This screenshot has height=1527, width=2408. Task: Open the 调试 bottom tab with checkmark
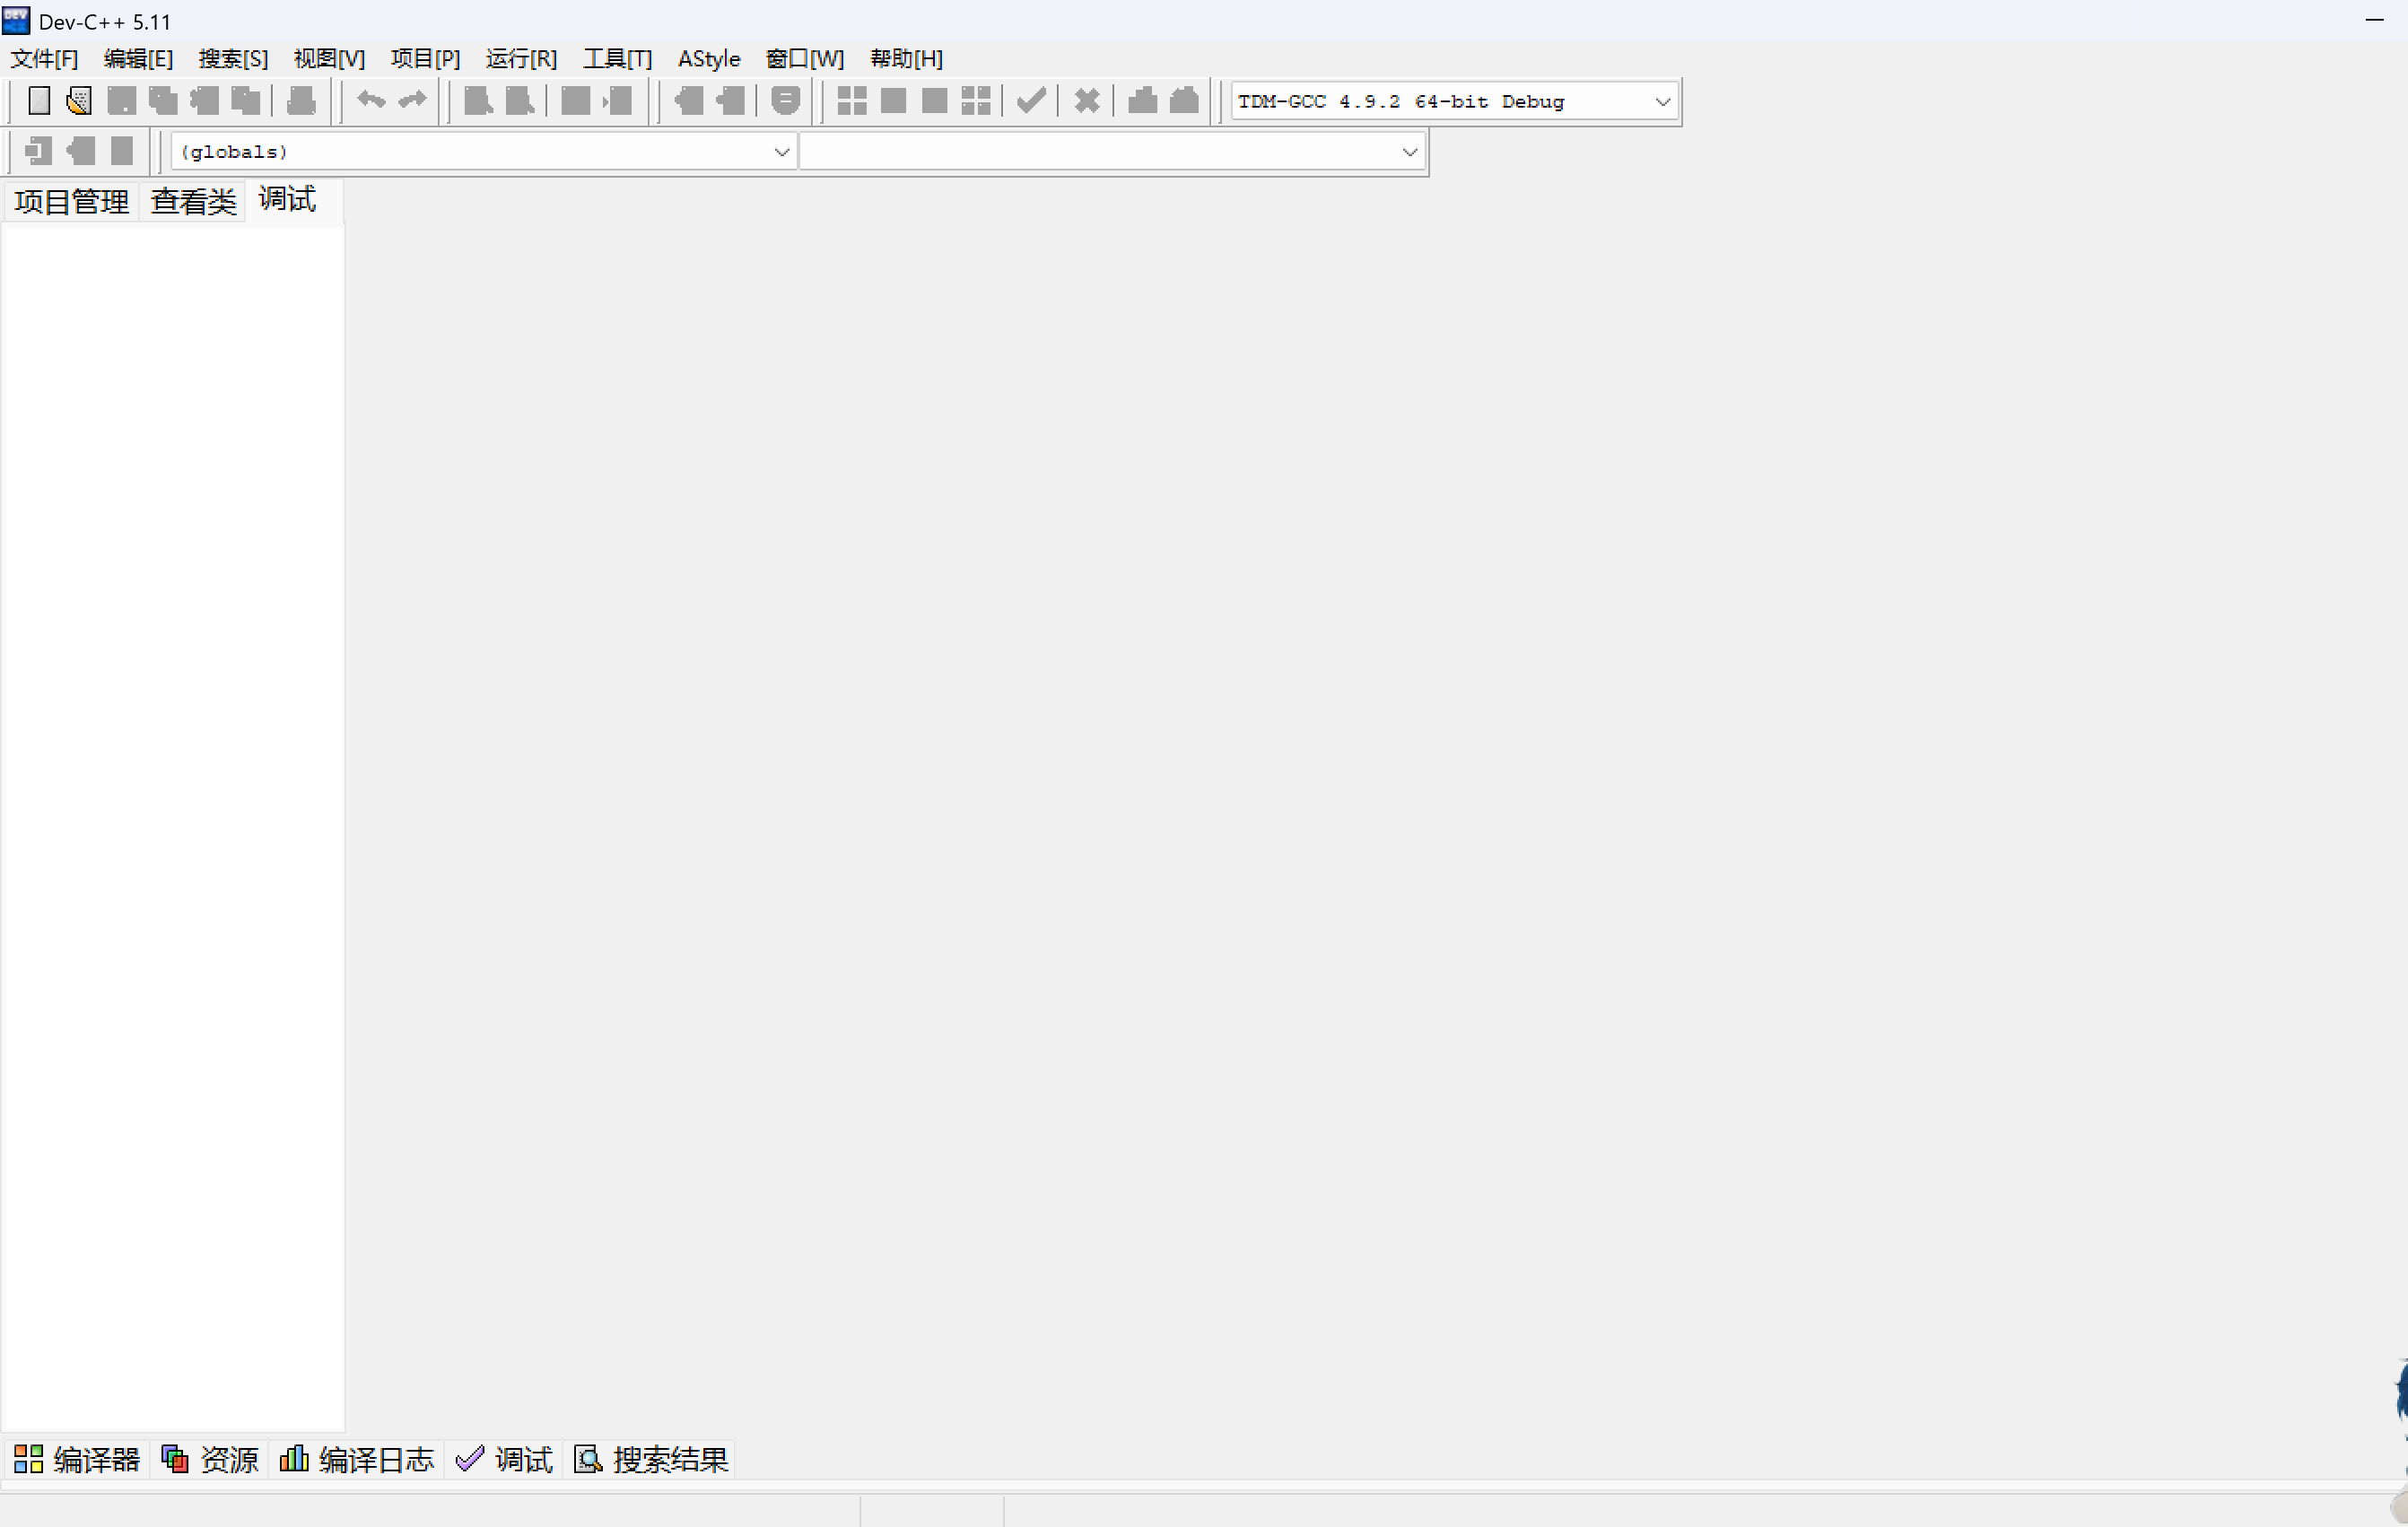tap(504, 1460)
